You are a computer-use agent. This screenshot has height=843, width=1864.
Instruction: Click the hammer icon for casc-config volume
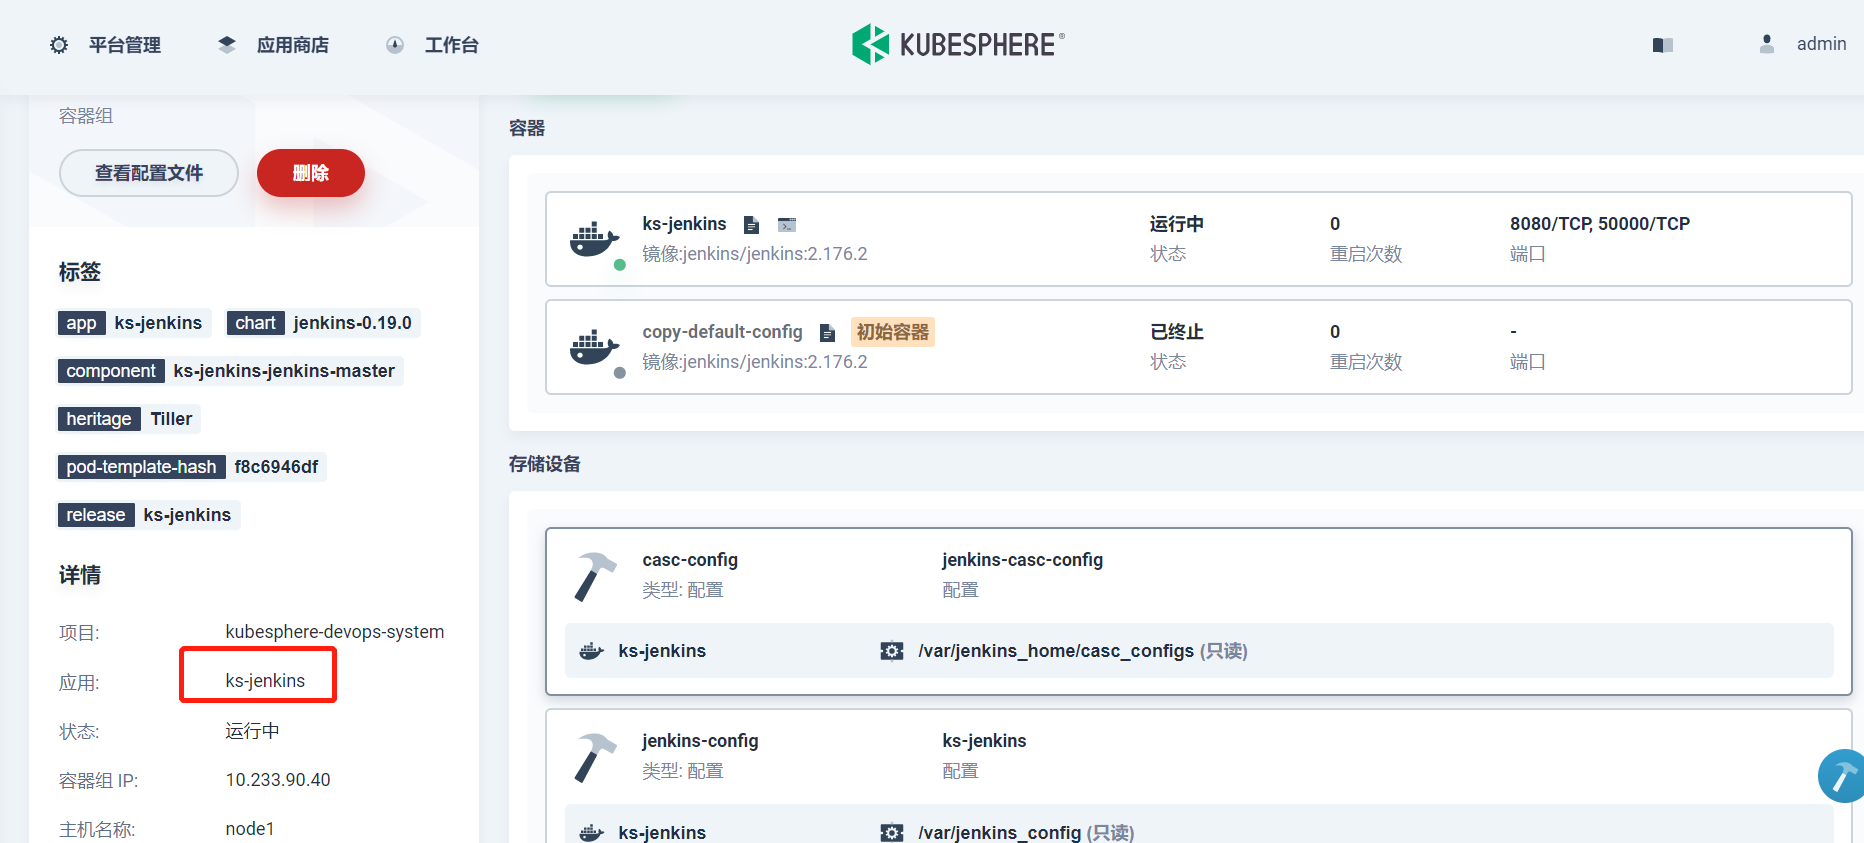click(595, 576)
